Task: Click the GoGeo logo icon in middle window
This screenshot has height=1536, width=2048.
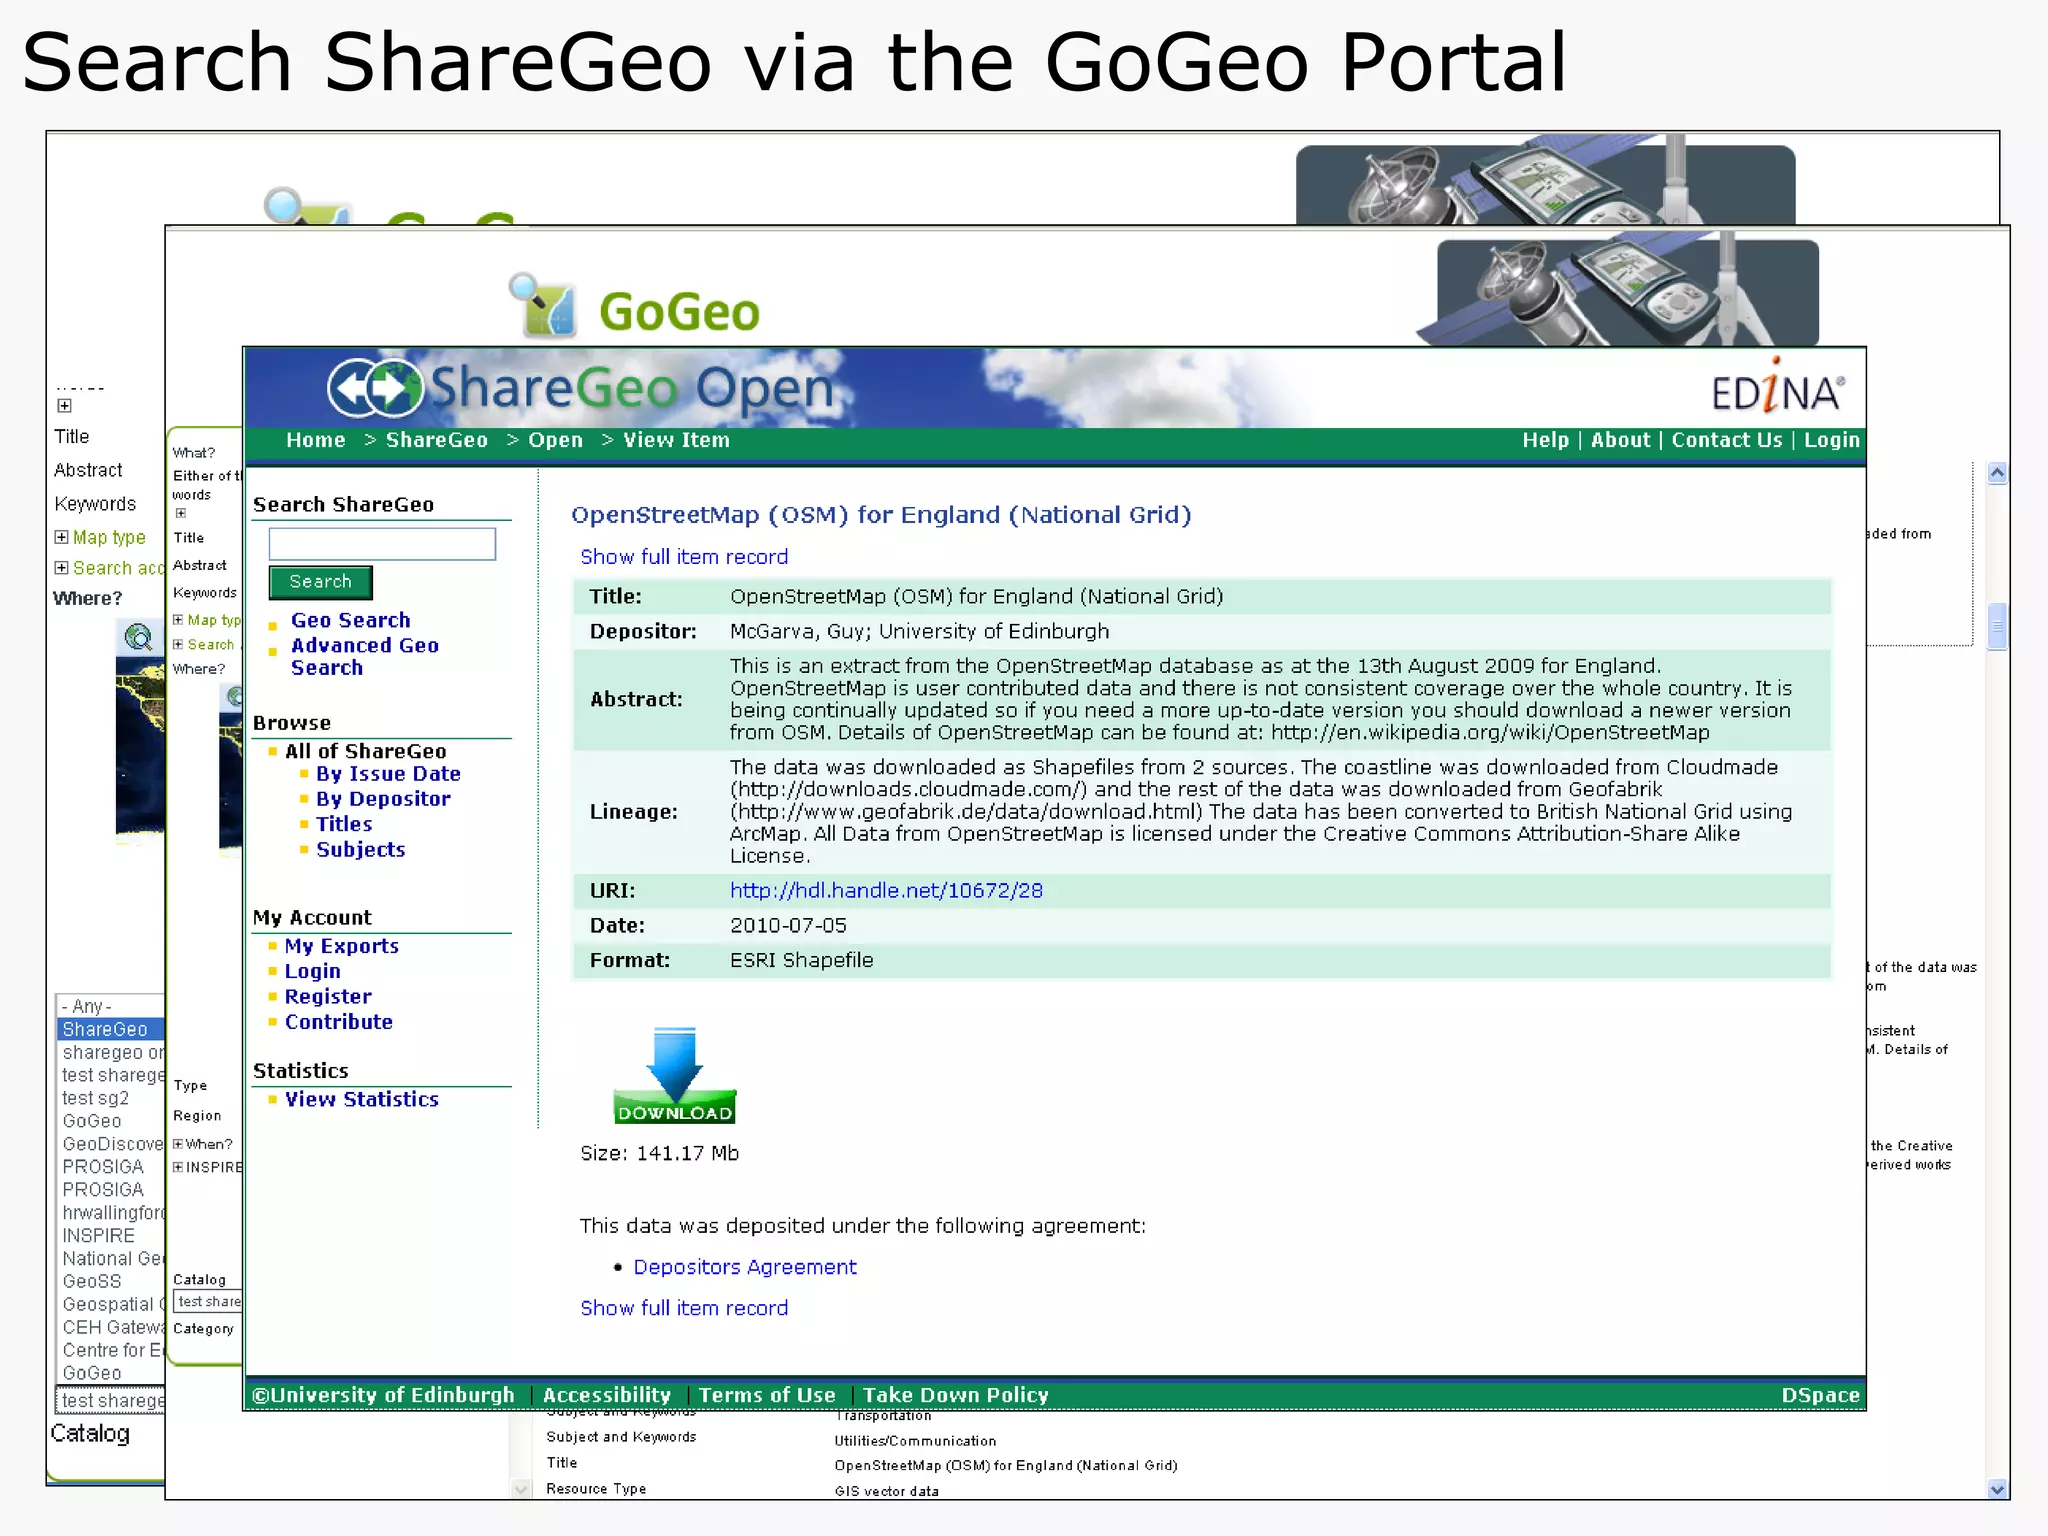Action: coord(543,304)
